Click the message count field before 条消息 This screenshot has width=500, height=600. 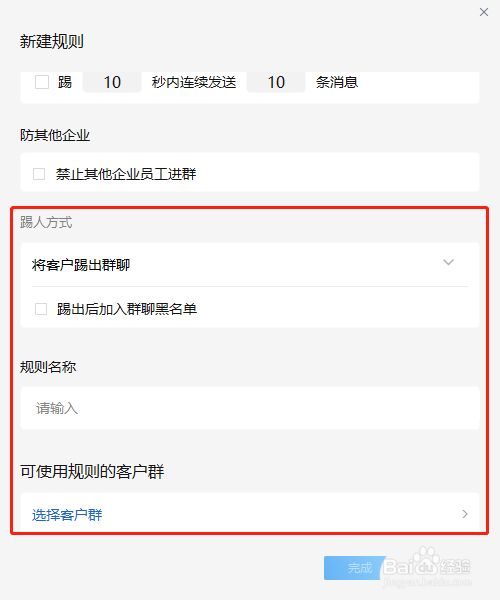(276, 82)
